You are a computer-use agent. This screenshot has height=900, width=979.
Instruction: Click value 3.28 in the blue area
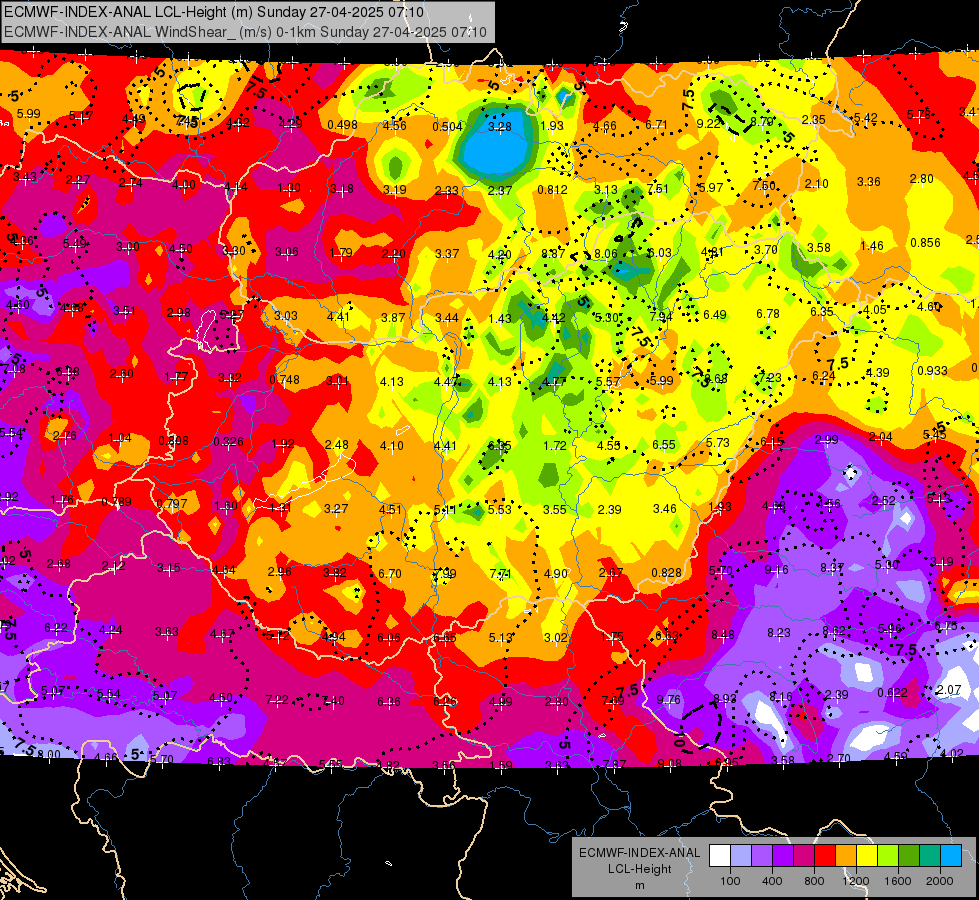point(499,127)
